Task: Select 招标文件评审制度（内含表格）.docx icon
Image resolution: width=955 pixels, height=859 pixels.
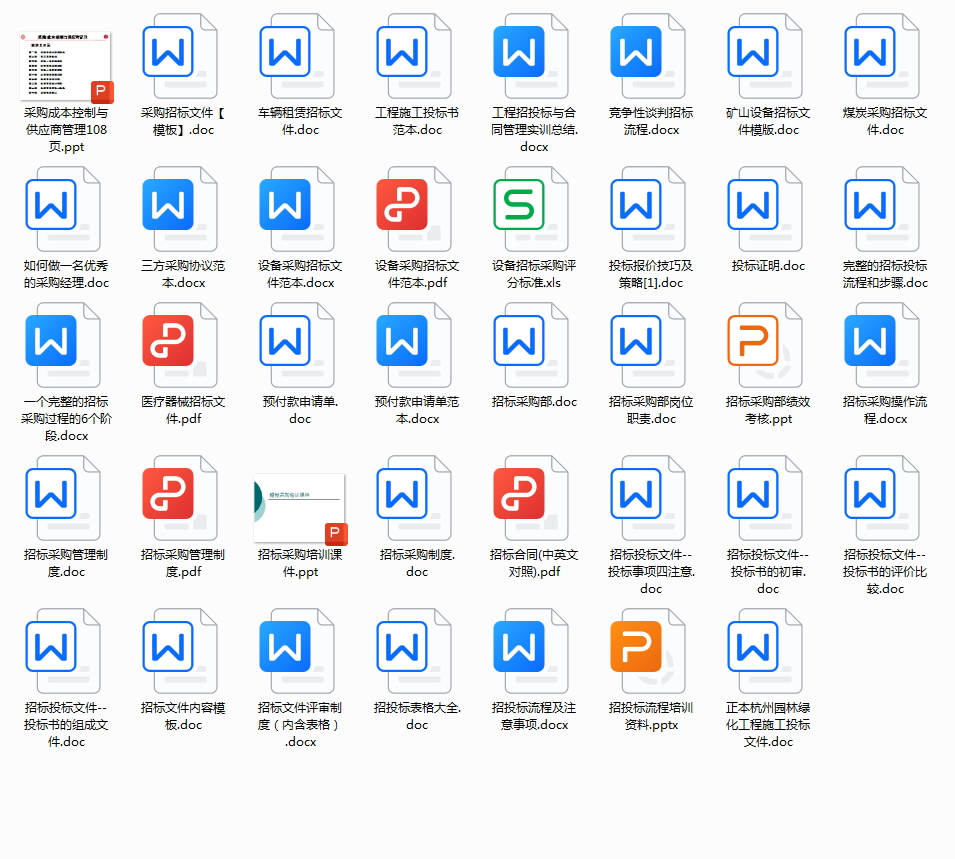Action: pos(297,651)
